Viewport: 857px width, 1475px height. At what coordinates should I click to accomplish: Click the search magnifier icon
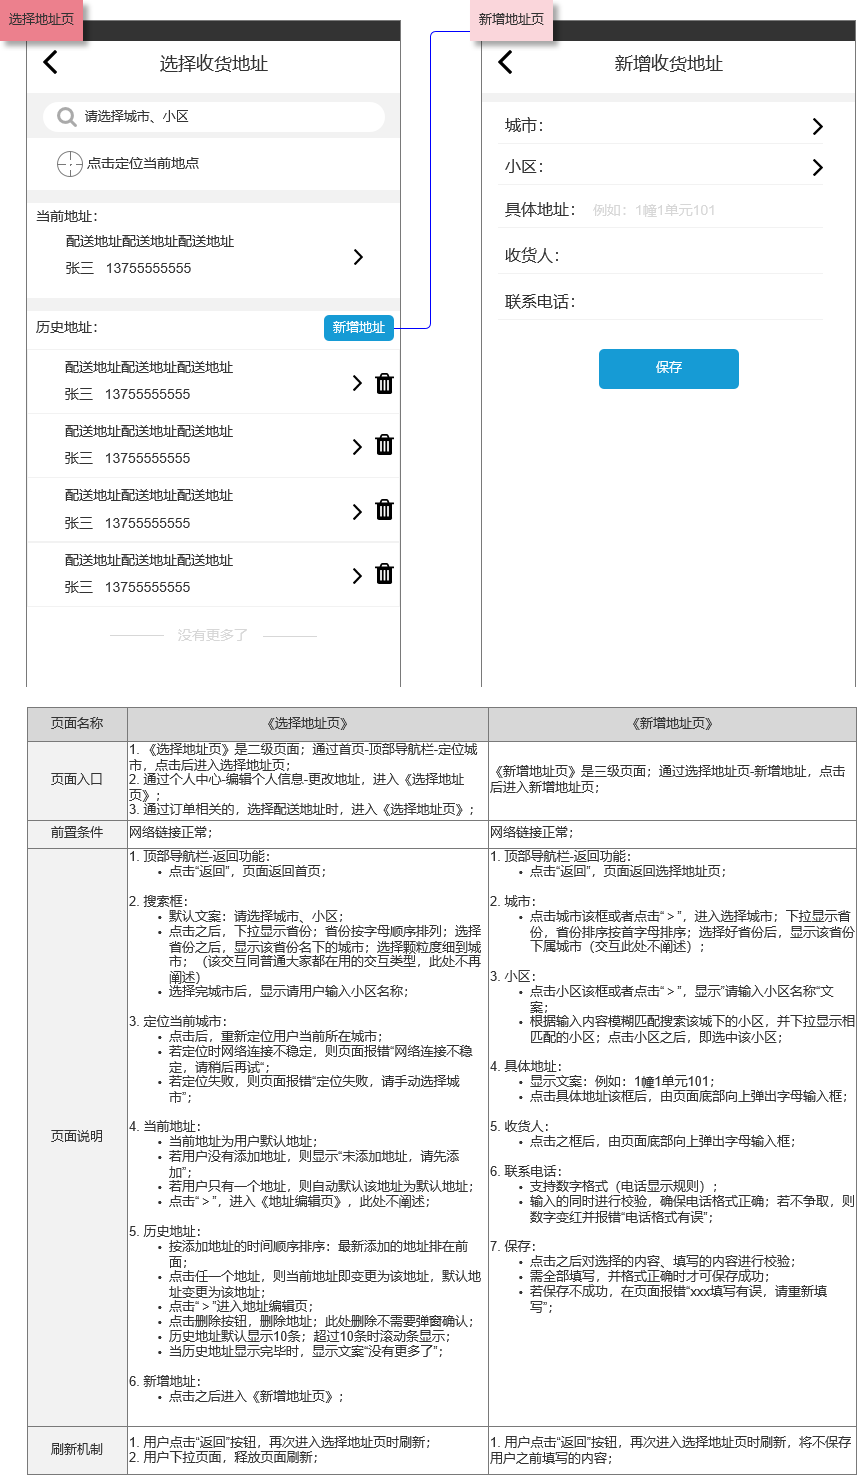click(x=65, y=116)
